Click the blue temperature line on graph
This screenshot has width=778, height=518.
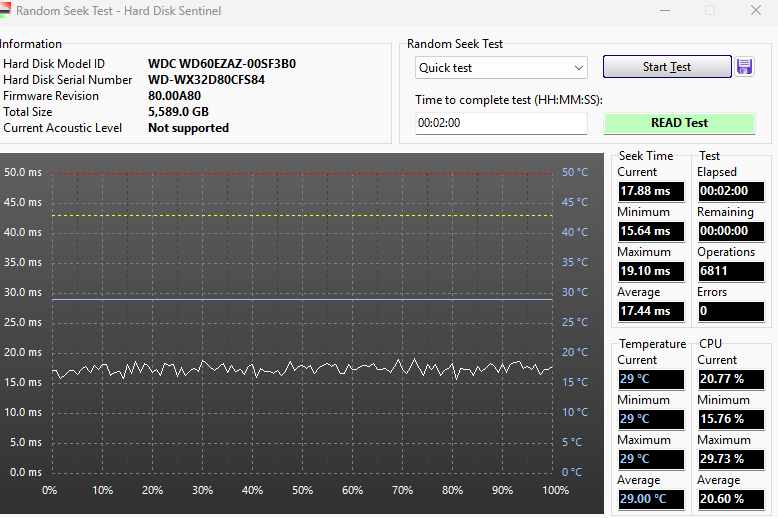pos(303,300)
